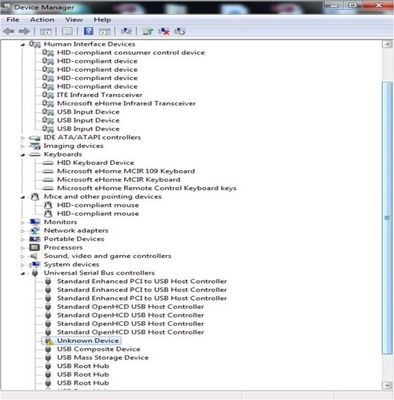Click the vertical scrollbar down arrow
The width and height of the screenshot is (394, 400).
(x=387, y=385)
